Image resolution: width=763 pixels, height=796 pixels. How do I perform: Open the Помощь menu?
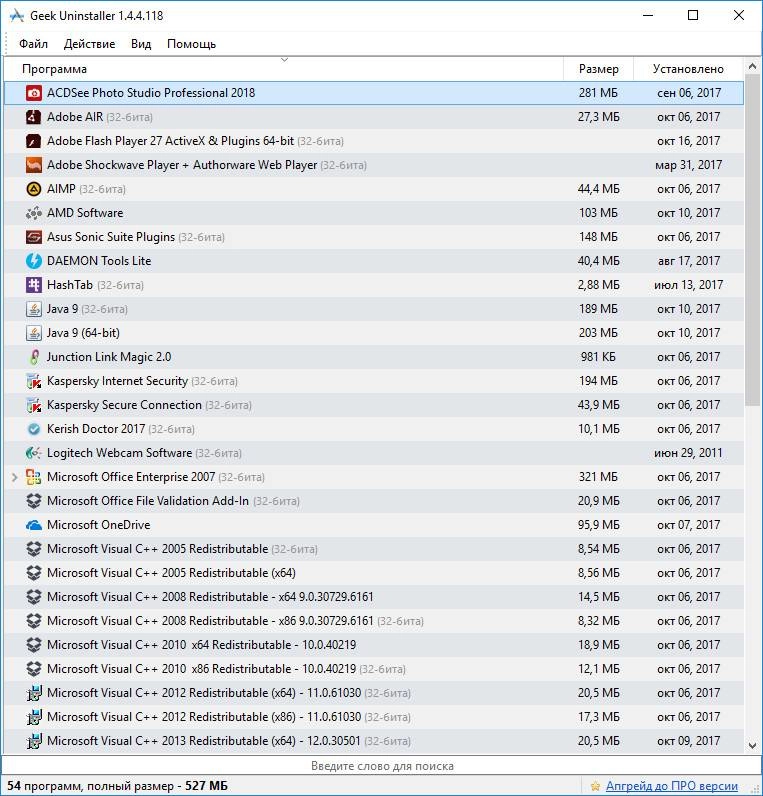(x=191, y=44)
